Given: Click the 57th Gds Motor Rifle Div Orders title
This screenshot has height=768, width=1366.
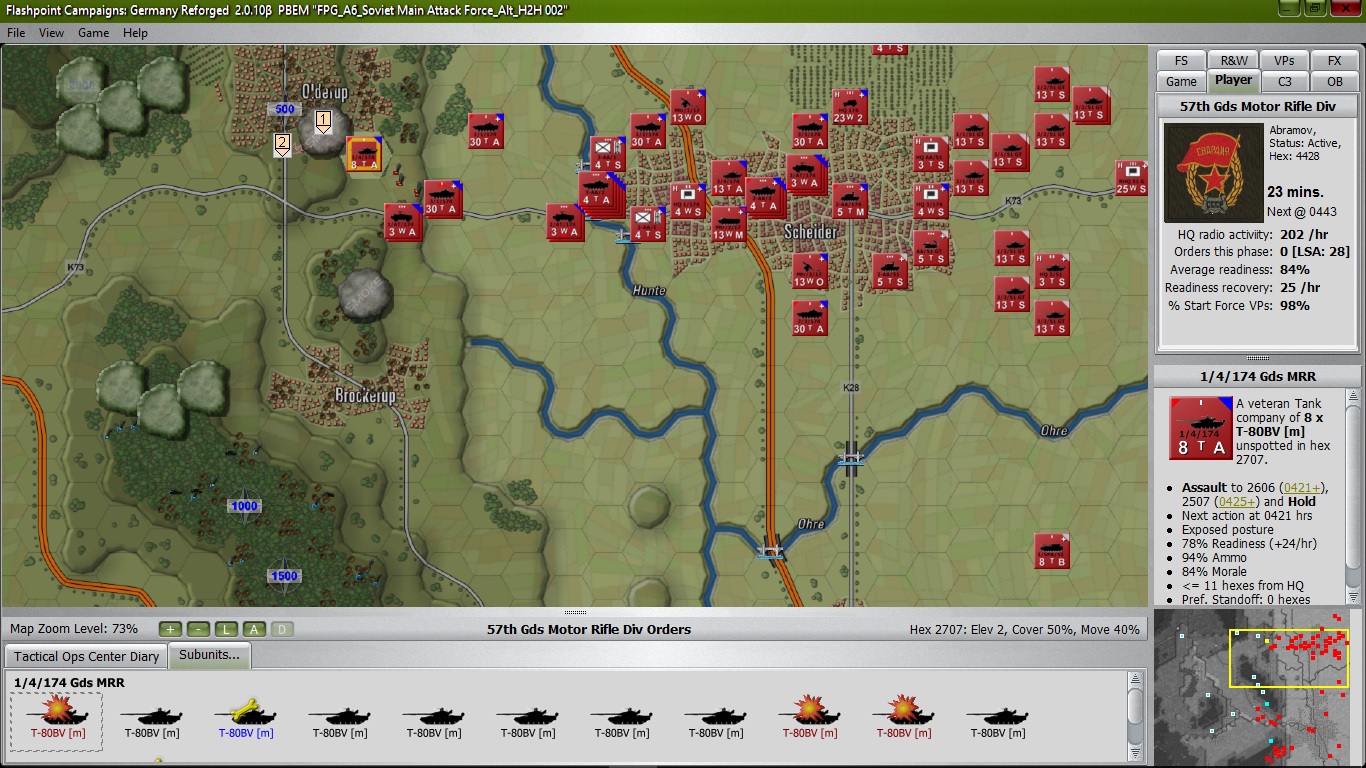Looking at the screenshot, I should 589,629.
